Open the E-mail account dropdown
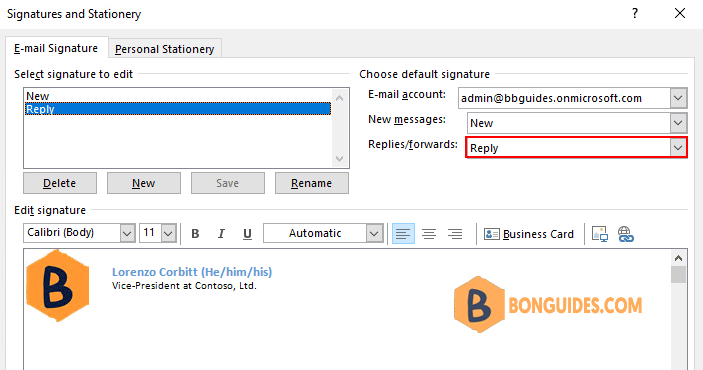Viewport: 703px width, 370px height. coord(678,98)
